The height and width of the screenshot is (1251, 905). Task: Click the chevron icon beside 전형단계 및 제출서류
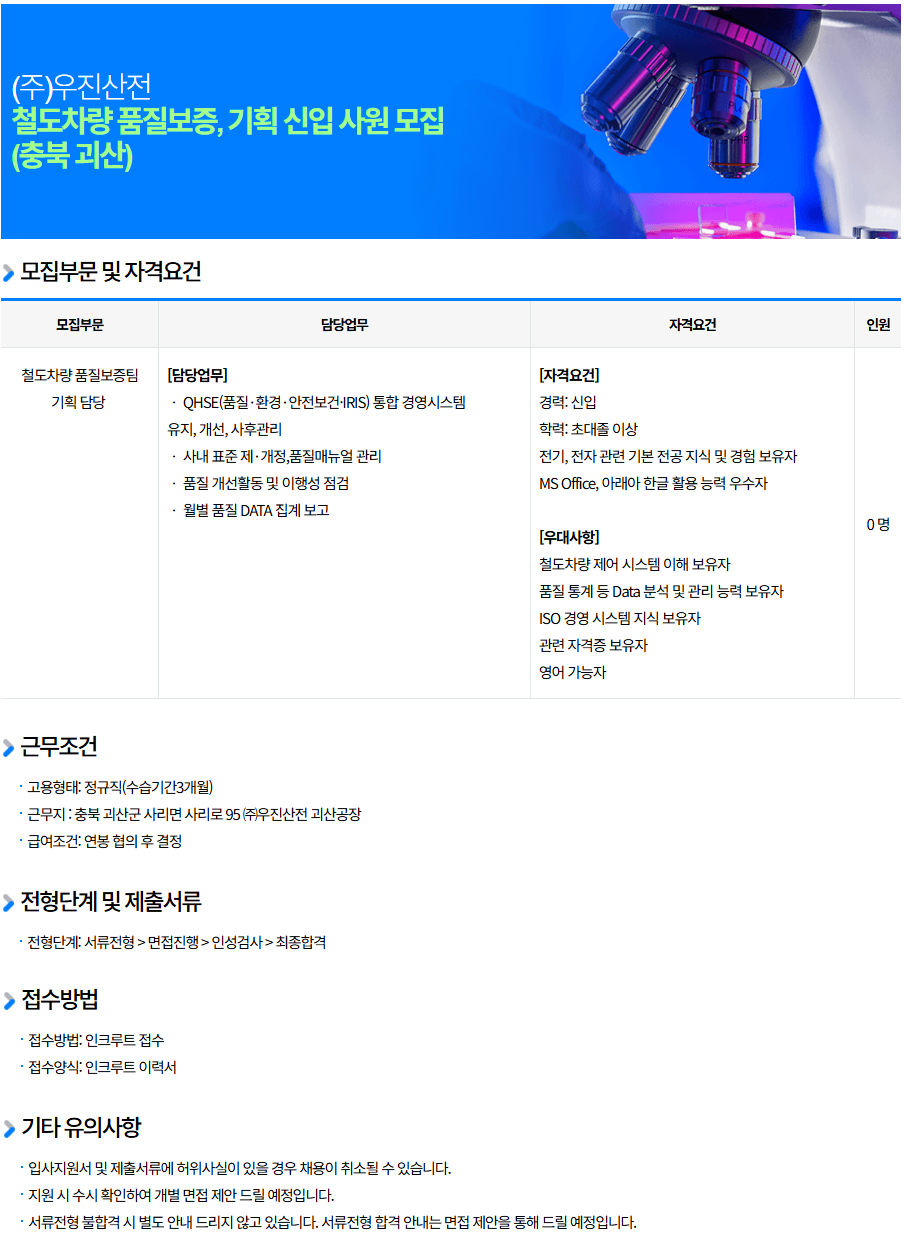pyautogui.click(x=9, y=903)
